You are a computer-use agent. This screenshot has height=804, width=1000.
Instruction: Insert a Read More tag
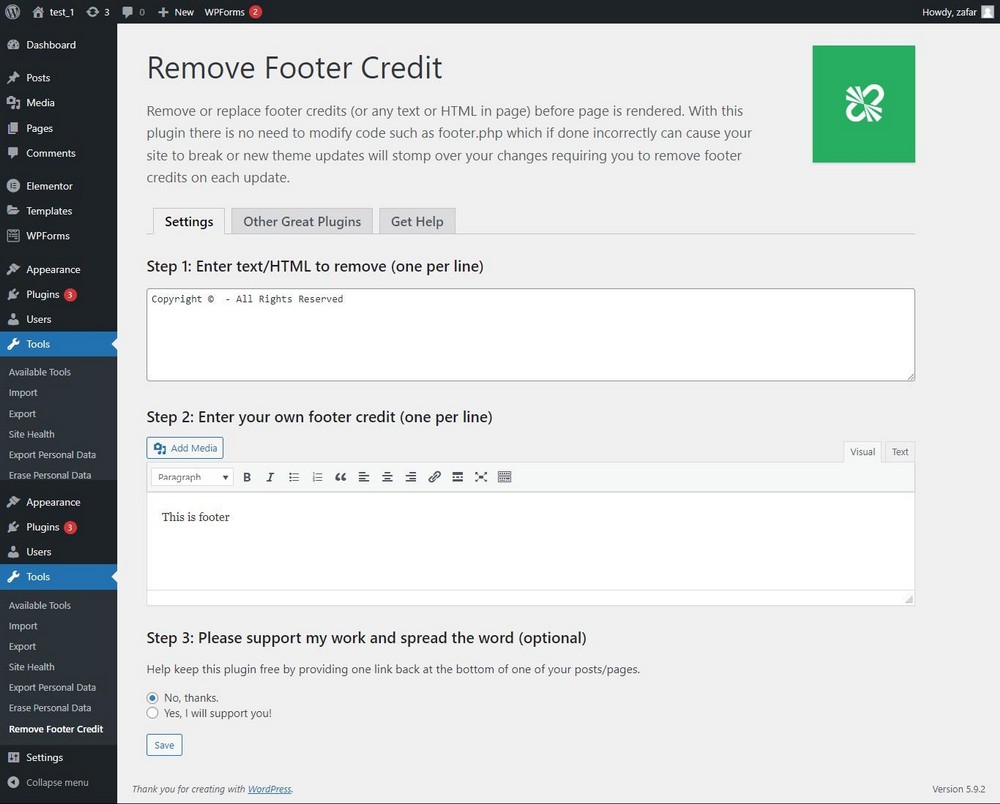tap(457, 477)
